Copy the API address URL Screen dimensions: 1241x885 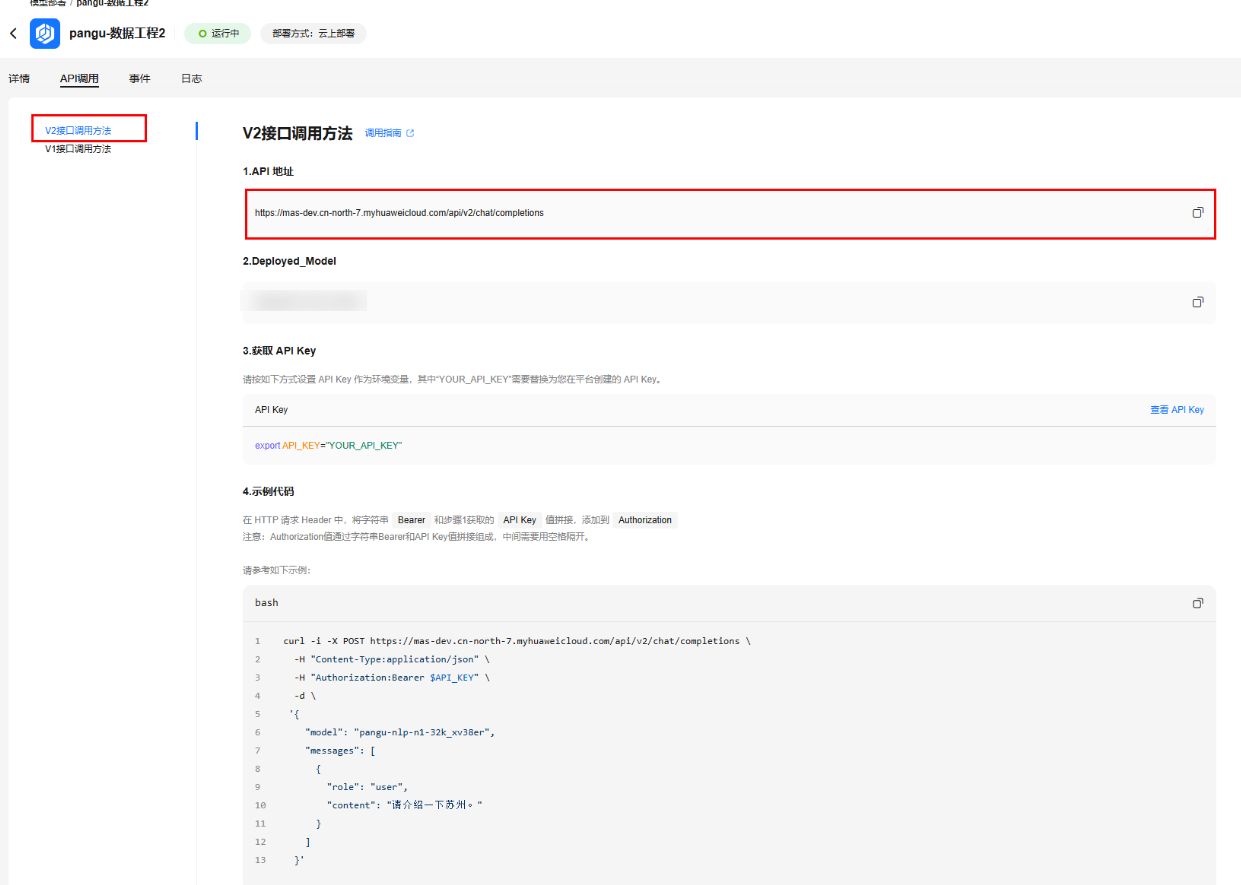click(1197, 213)
